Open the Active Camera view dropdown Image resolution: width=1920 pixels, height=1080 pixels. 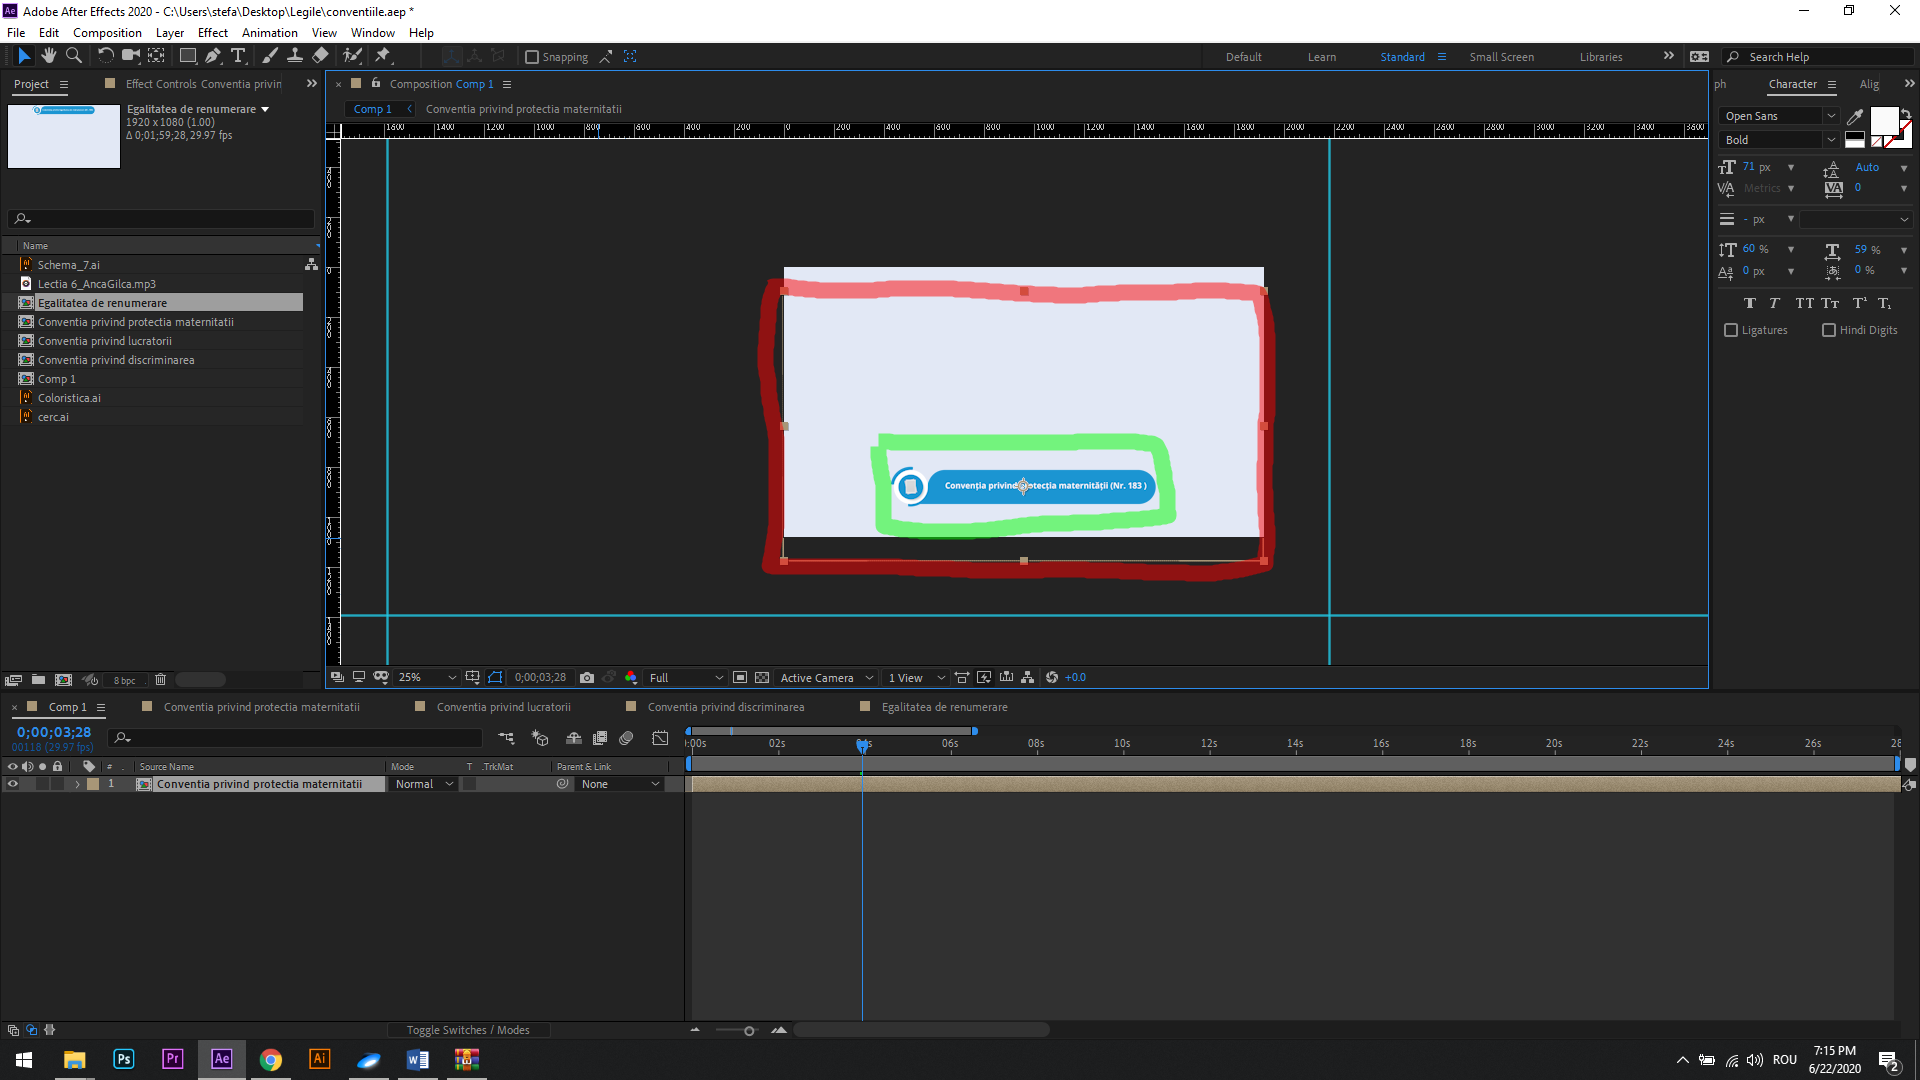[825, 677]
